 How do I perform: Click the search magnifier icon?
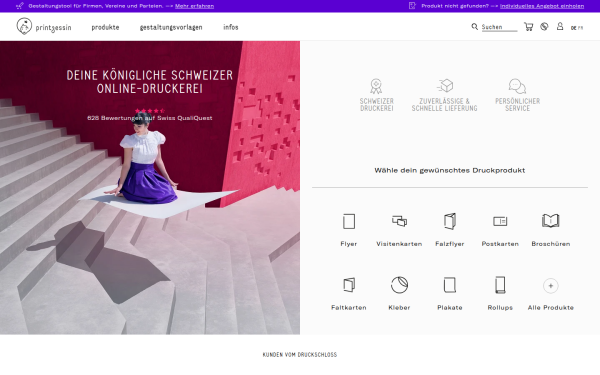click(x=474, y=26)
